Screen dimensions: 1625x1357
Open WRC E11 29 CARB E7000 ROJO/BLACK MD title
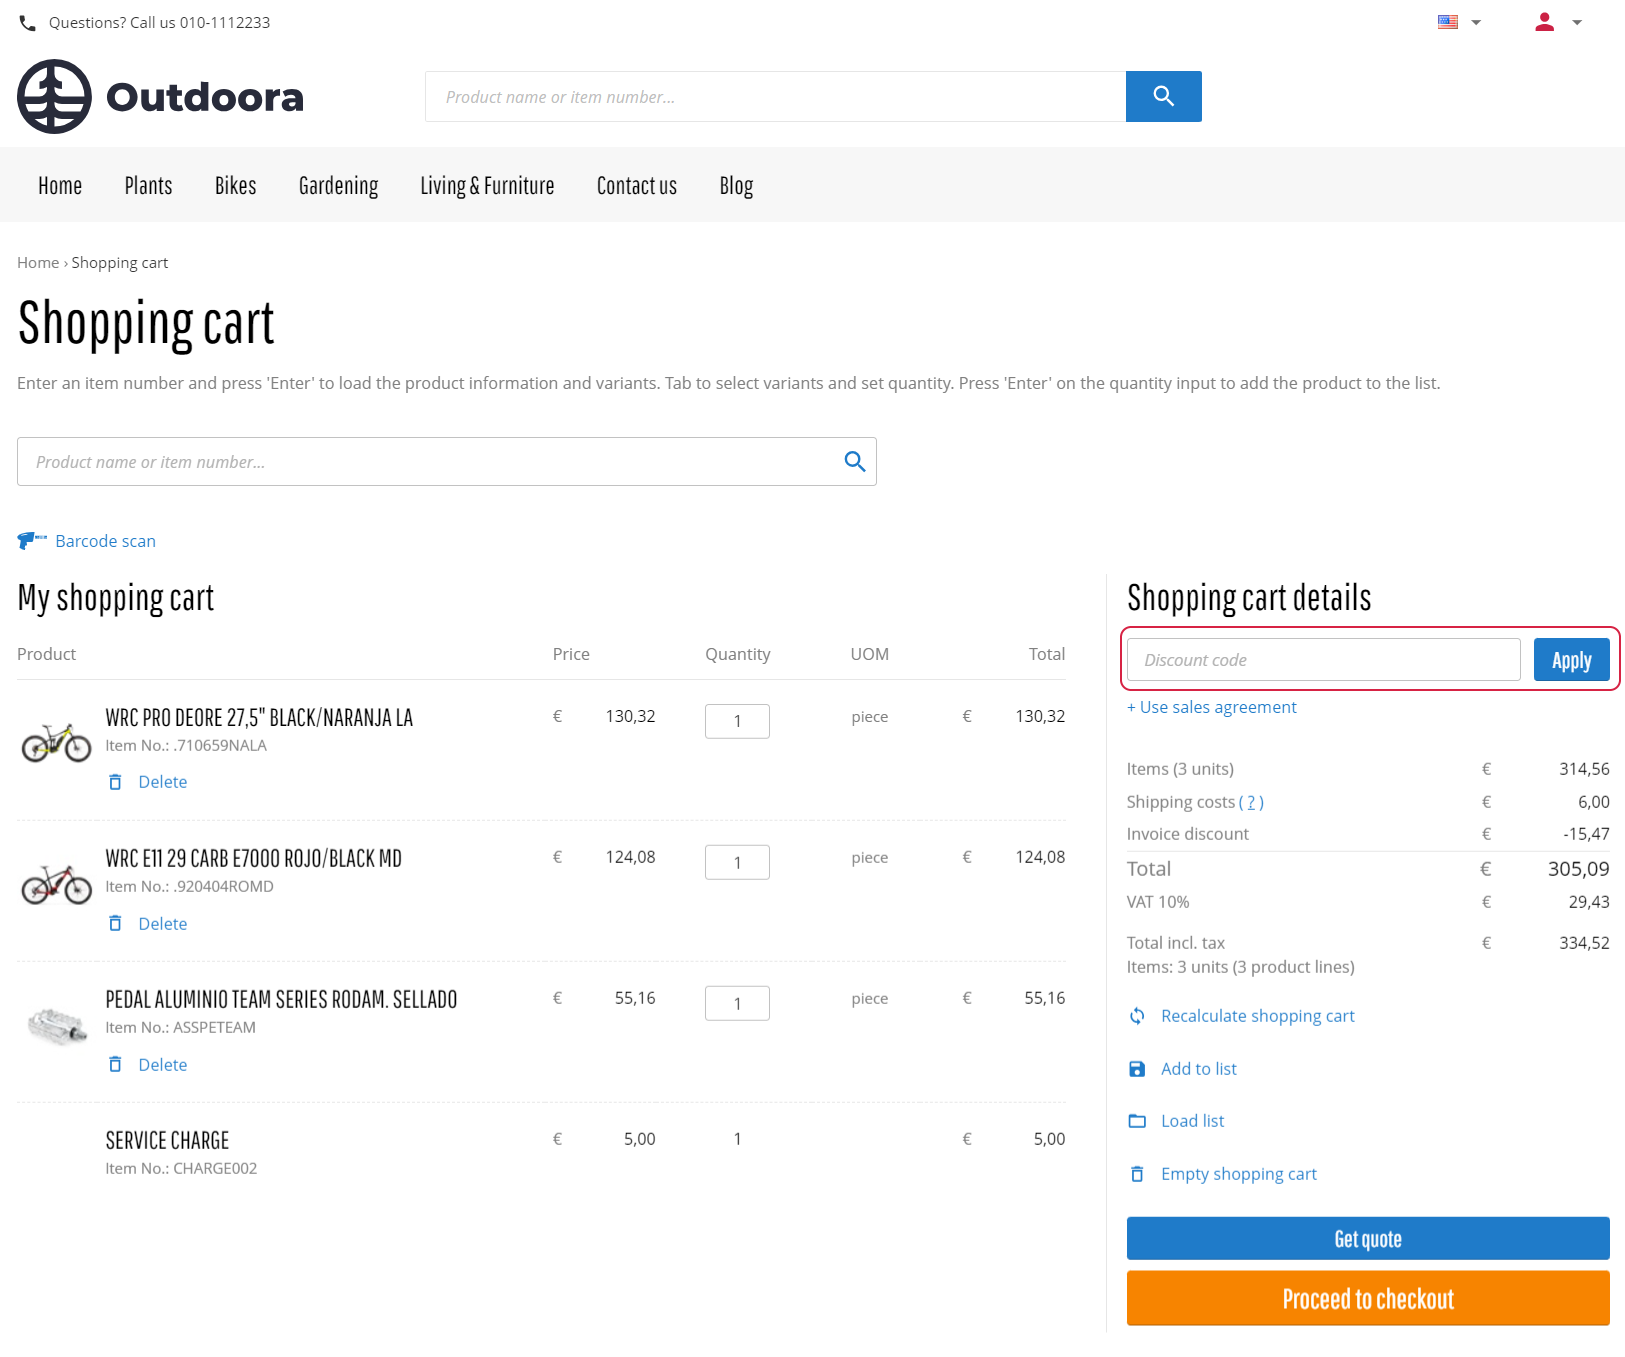pos(254,858)
